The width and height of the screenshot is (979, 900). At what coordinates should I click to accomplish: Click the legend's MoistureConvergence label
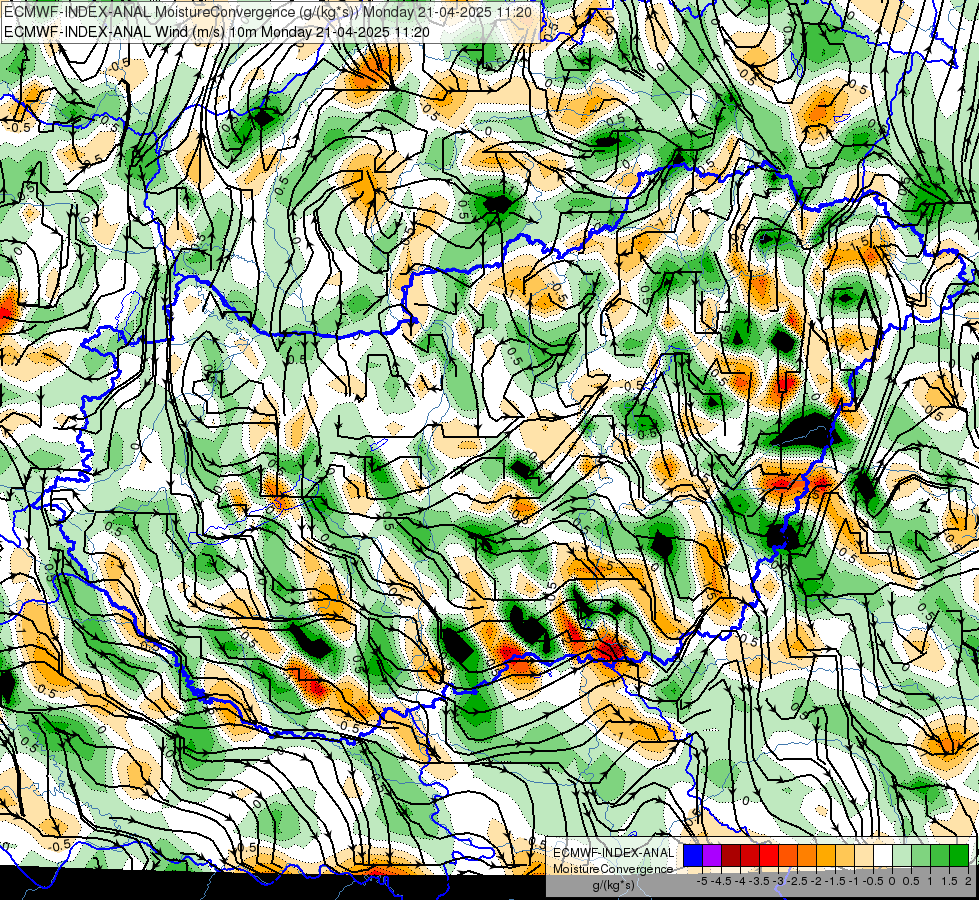[613, 869]
